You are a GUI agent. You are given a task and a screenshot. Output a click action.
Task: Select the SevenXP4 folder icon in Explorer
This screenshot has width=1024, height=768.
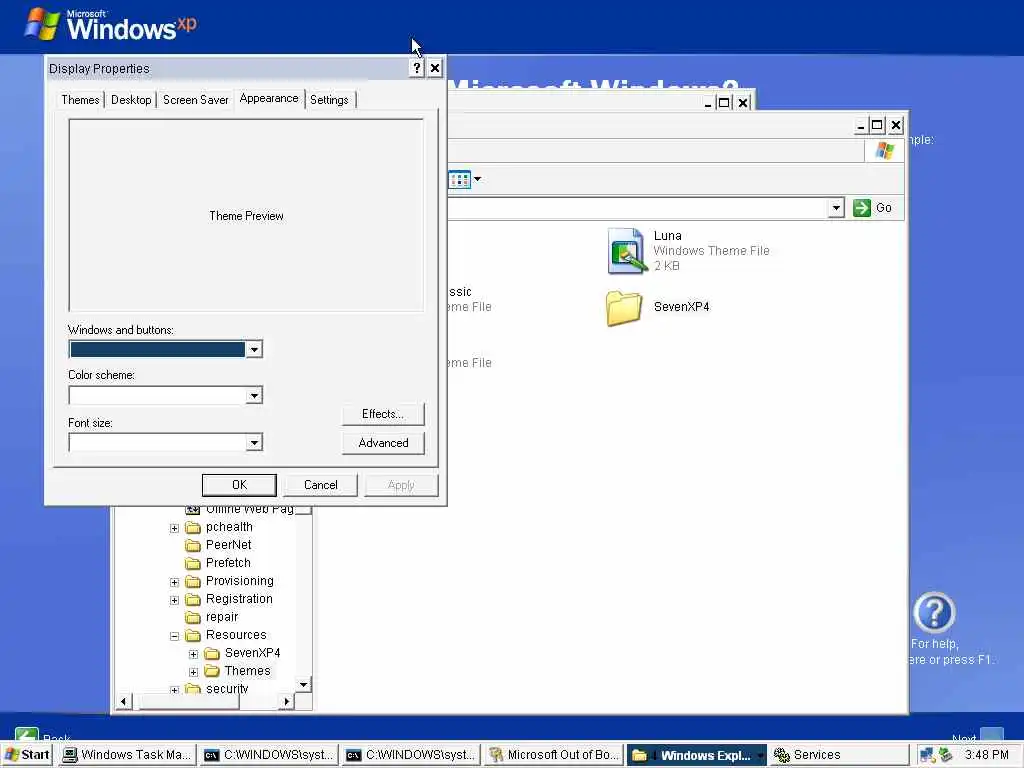(624, 308)
